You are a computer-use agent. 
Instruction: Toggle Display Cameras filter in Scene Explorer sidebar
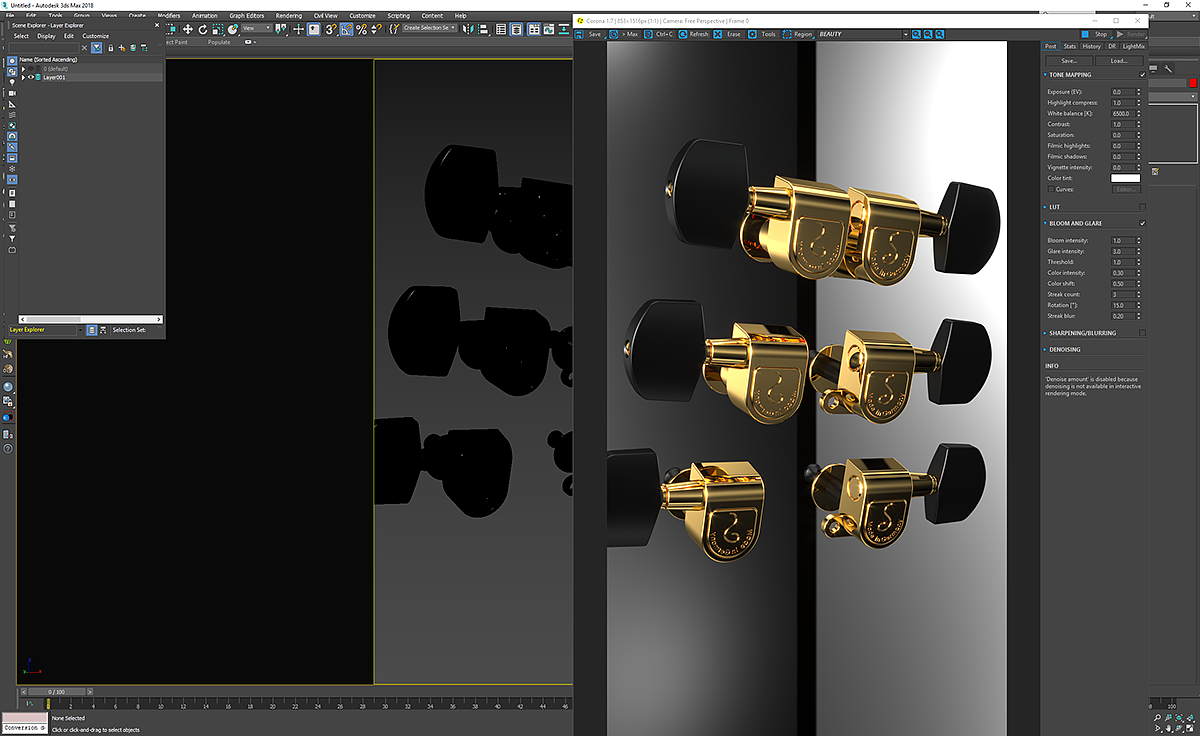(12, 93)
